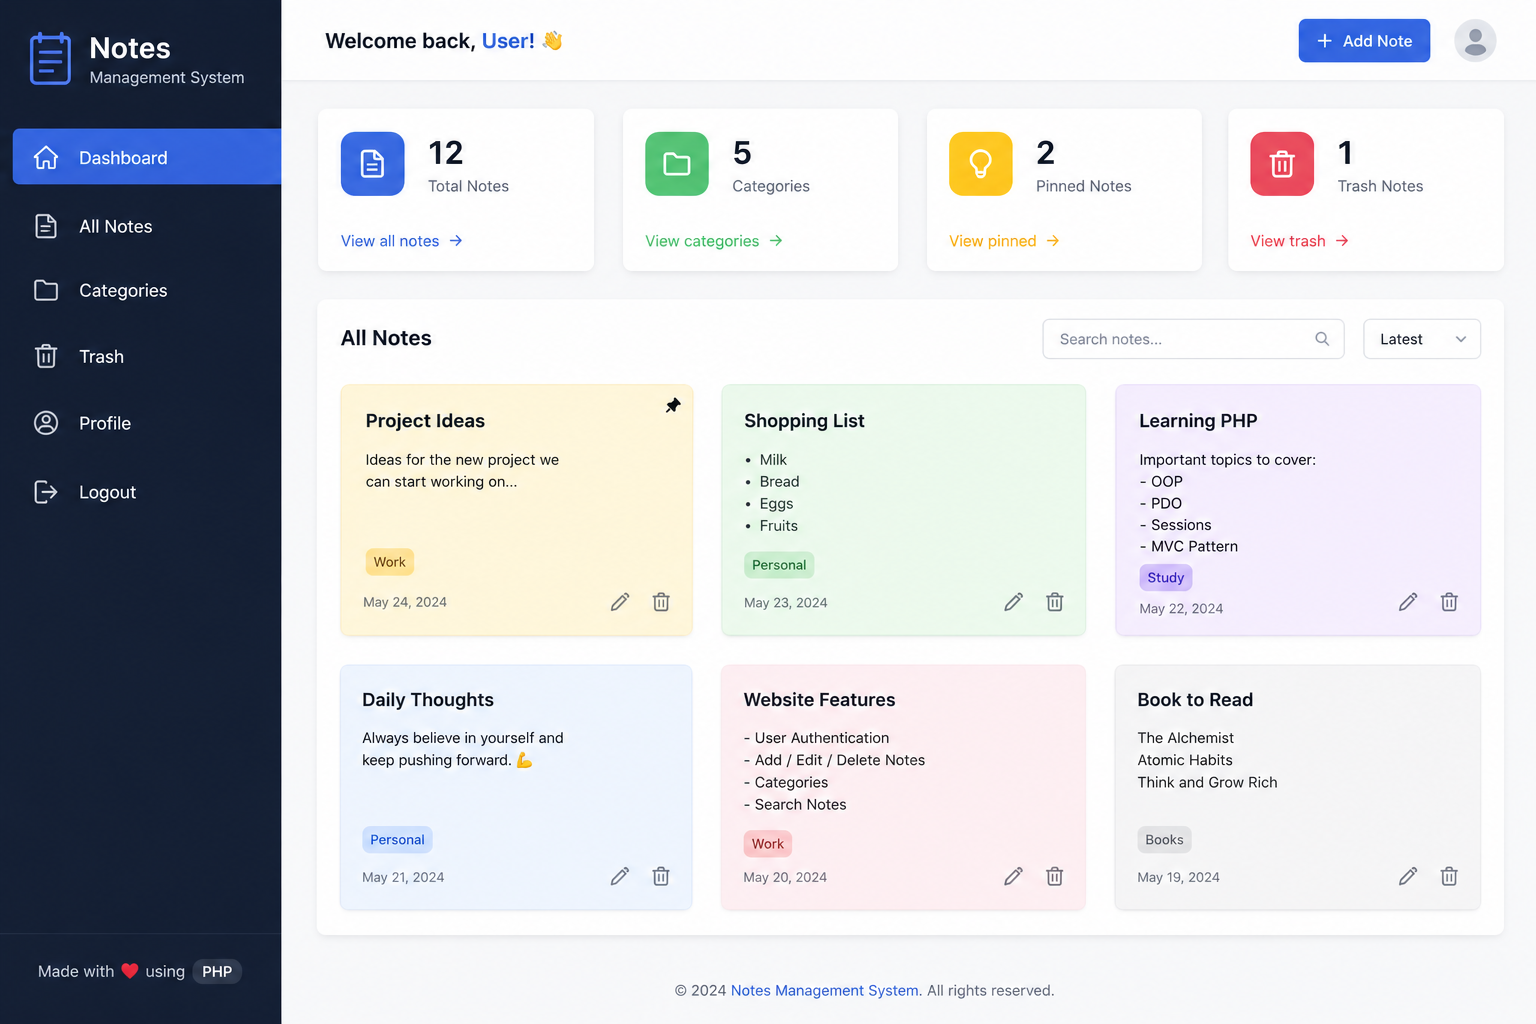Open the Book to Read note title
This screenshot has height=1024, width=1536.
point(1195,700)
